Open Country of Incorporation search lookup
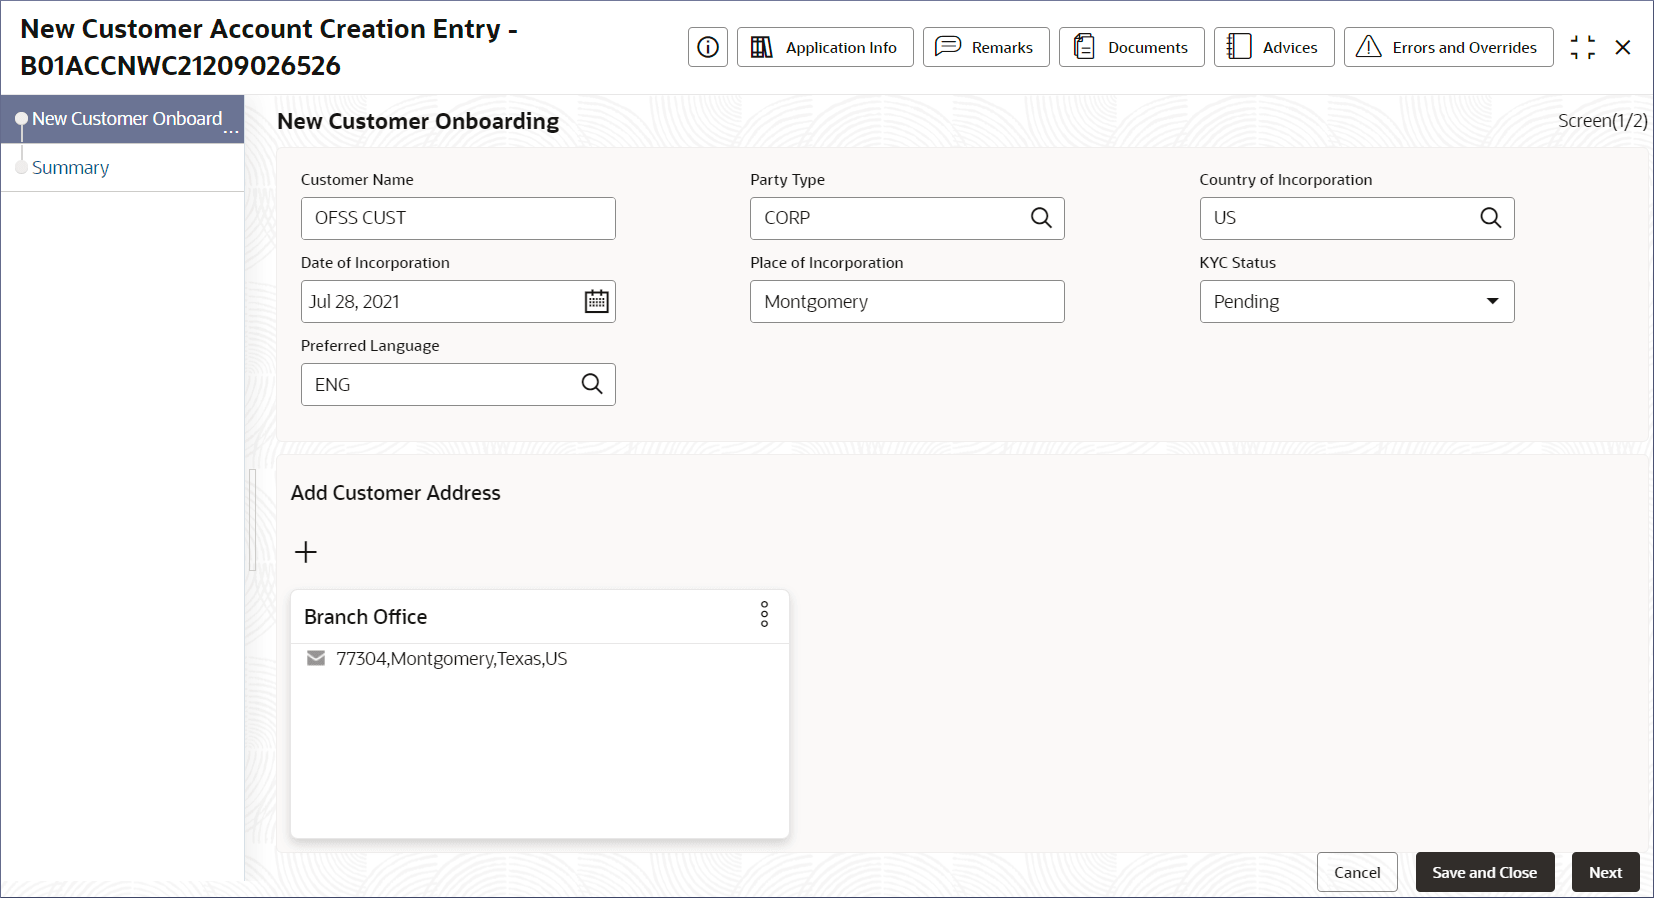This screenshot has width=1654, height=898. (x=1490, y=218)
